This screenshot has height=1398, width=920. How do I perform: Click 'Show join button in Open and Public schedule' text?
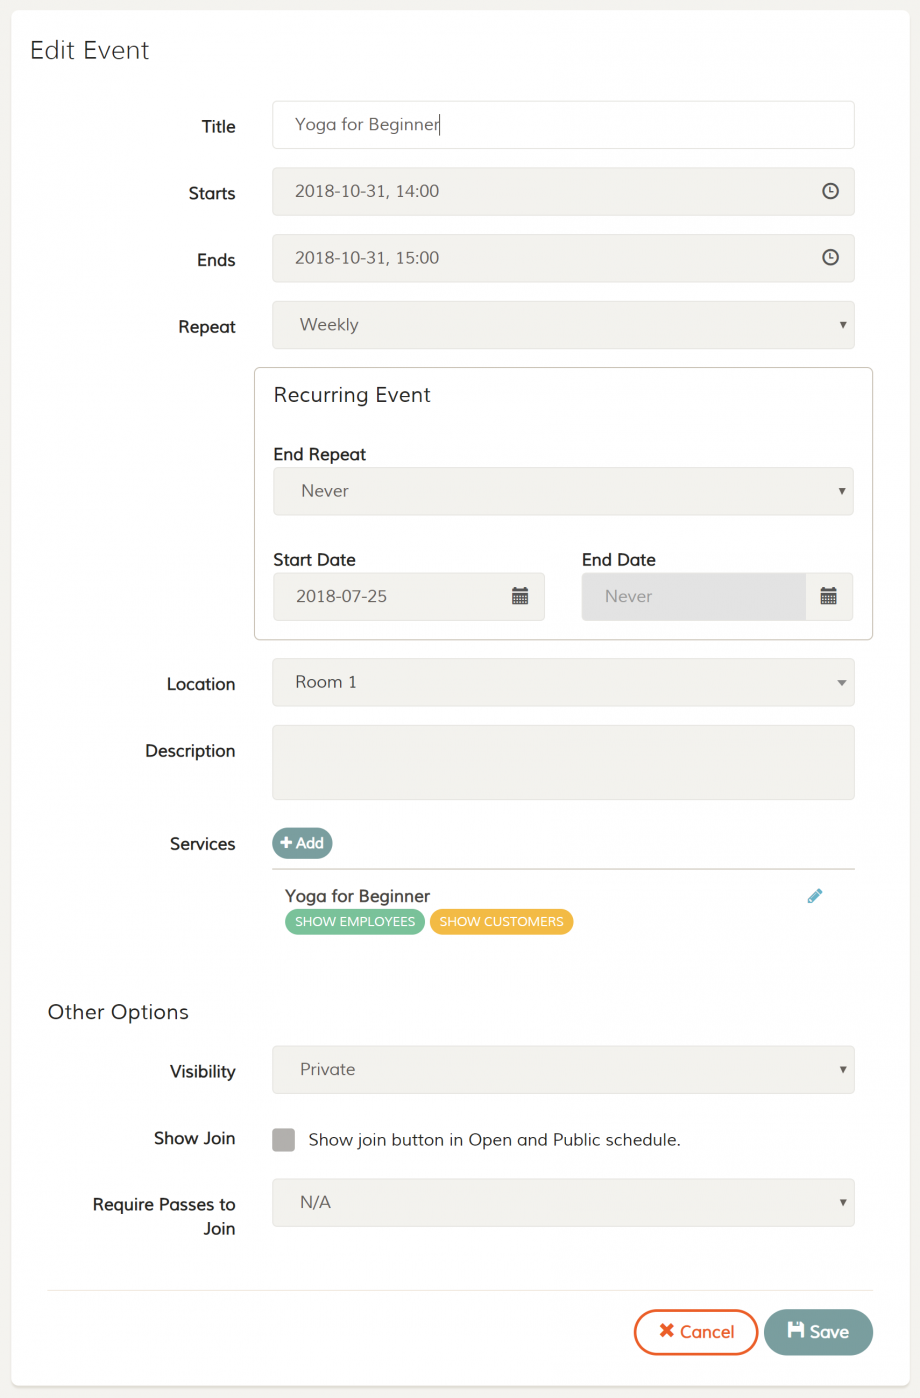click(495, 1140)
